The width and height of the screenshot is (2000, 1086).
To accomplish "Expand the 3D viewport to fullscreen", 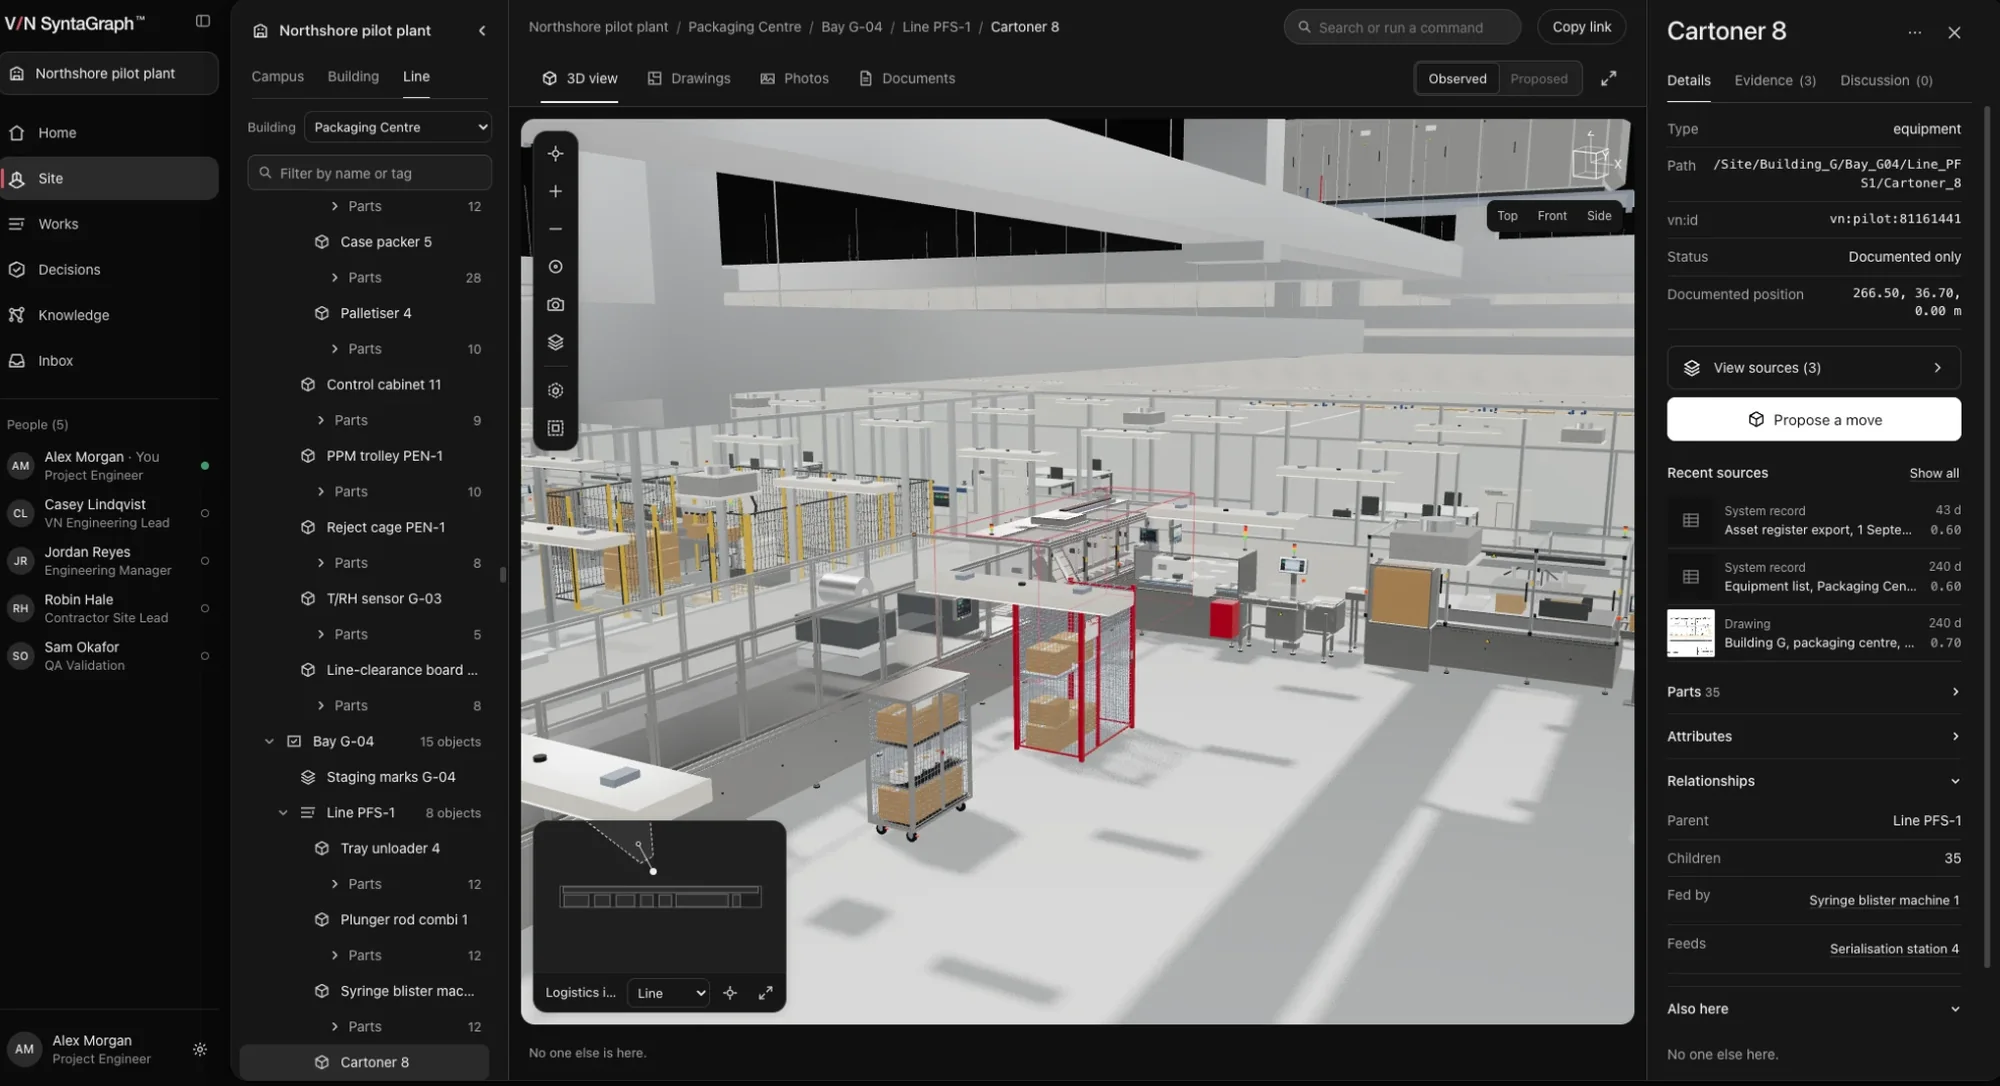I will pos(1608,78).
